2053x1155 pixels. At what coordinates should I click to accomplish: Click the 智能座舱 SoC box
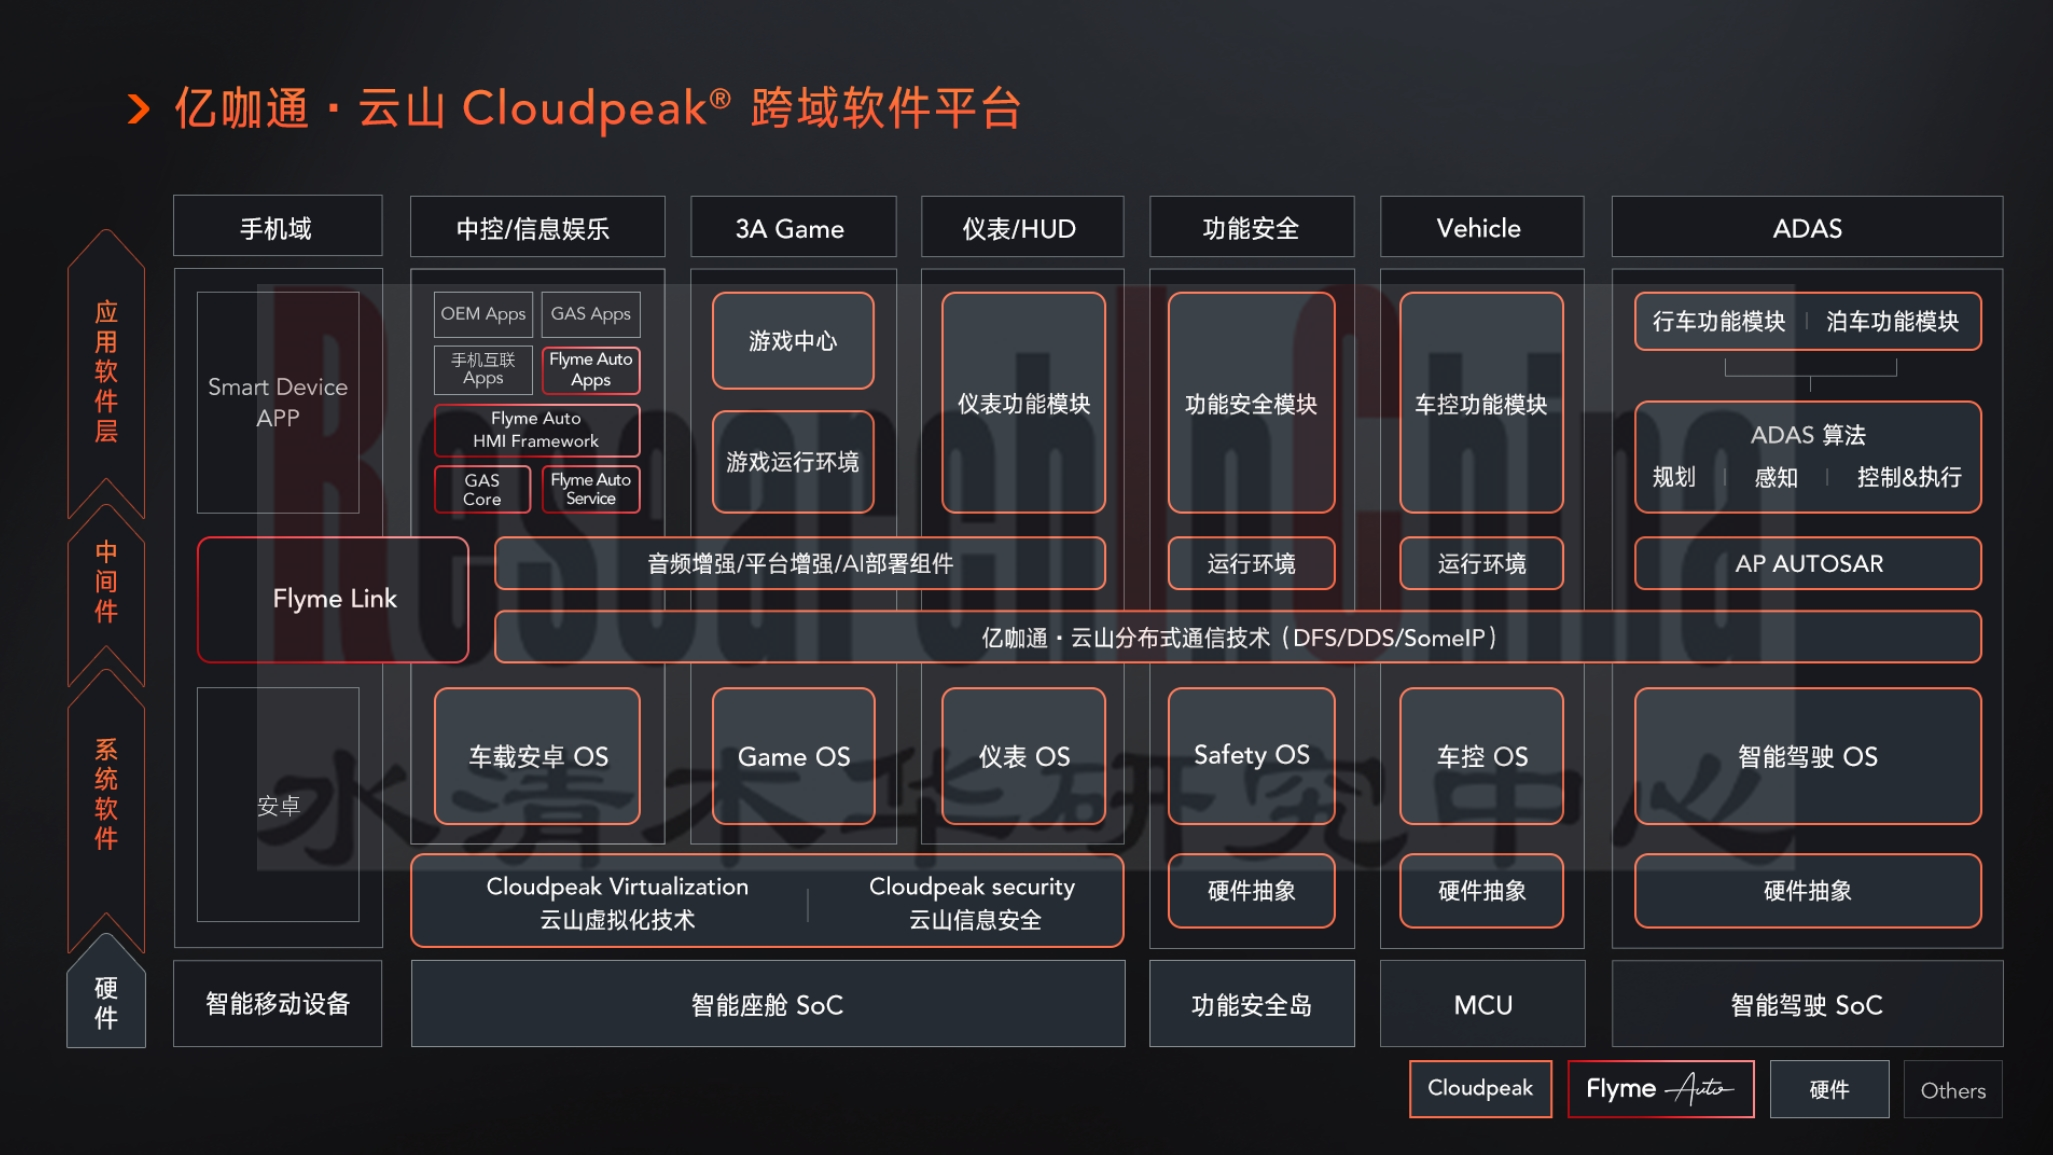coord(768,1003)
